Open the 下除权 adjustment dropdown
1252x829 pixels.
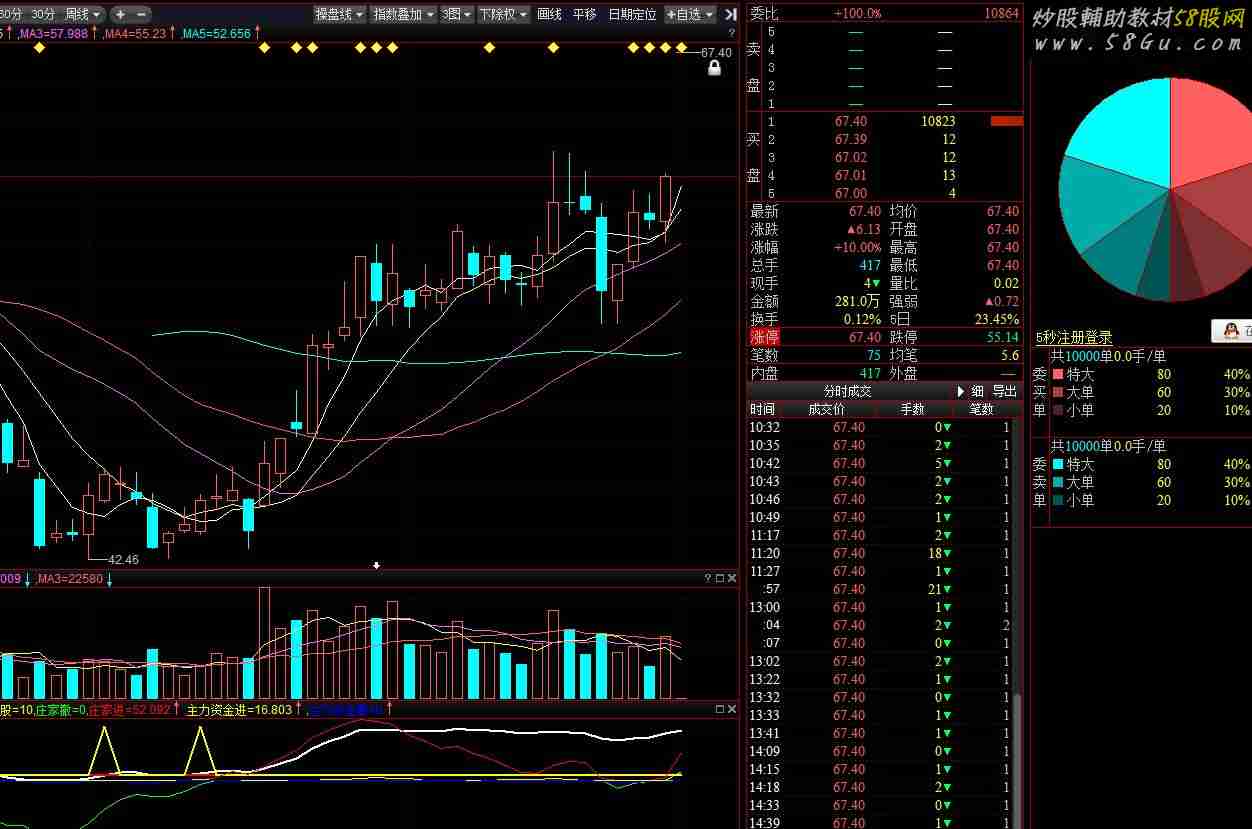502,14
